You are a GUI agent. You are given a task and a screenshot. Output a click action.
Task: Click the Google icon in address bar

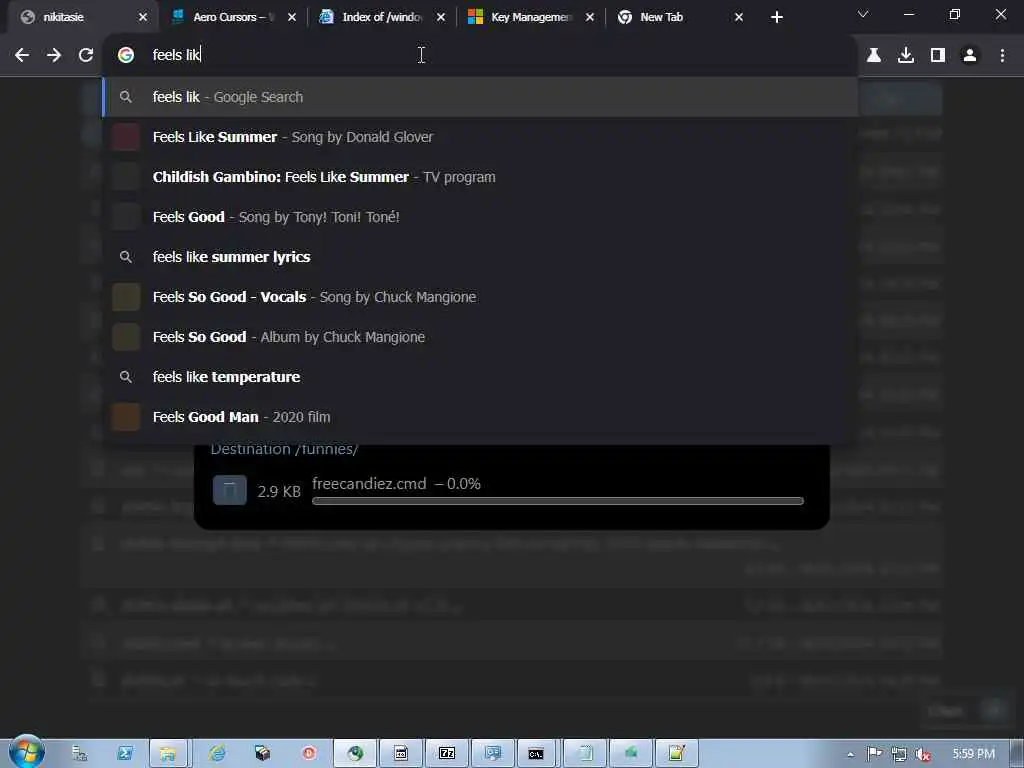[126, 56]
